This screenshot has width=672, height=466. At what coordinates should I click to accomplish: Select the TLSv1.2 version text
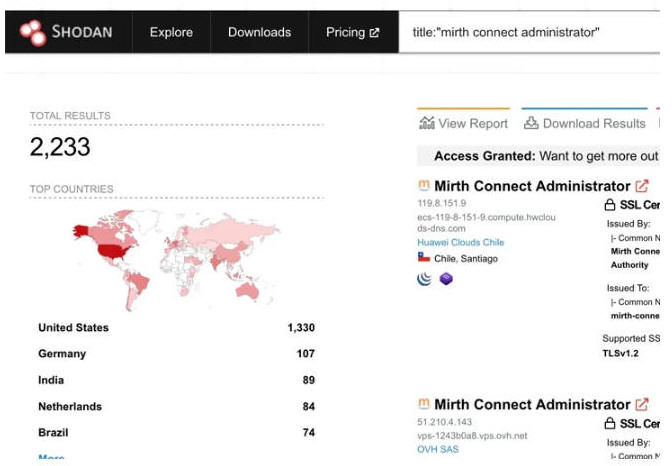[620, 353]
